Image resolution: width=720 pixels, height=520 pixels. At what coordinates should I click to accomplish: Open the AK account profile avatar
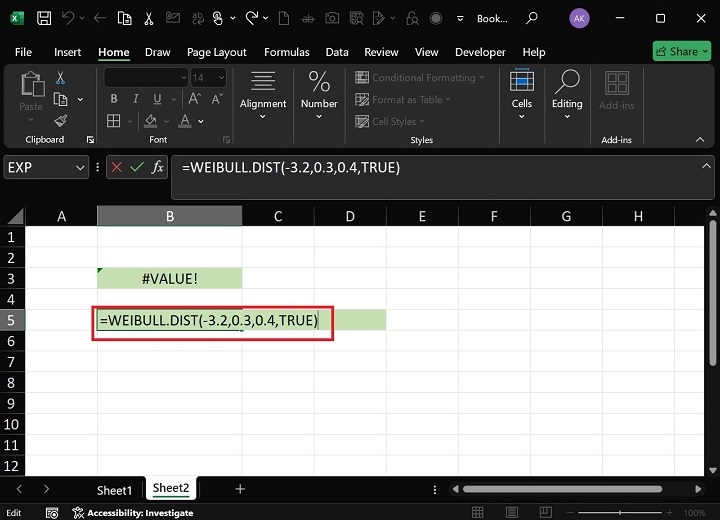(x=579, y=18)
